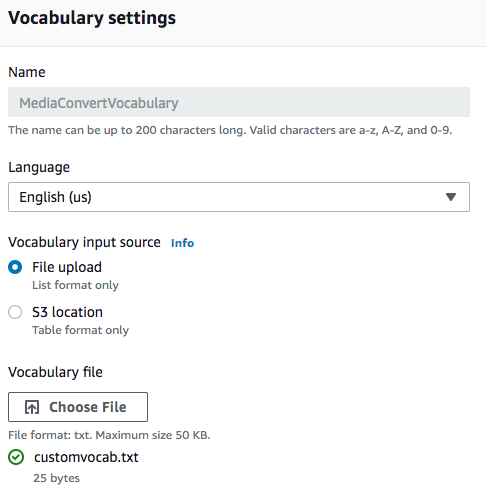The height and width of the screenshot is (495, 487).
Task: Click the Choose File button
Action: pyautogui.click(x=78, y=407)
